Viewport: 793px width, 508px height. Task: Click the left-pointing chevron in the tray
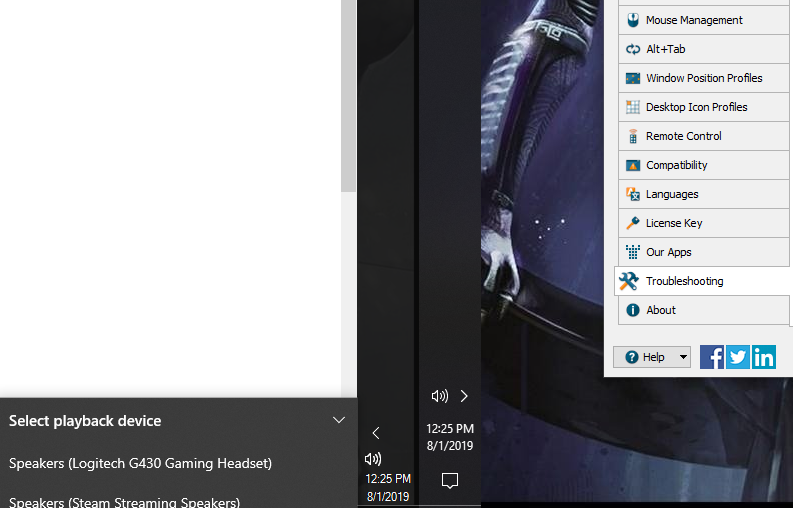[x=376, y=433]
